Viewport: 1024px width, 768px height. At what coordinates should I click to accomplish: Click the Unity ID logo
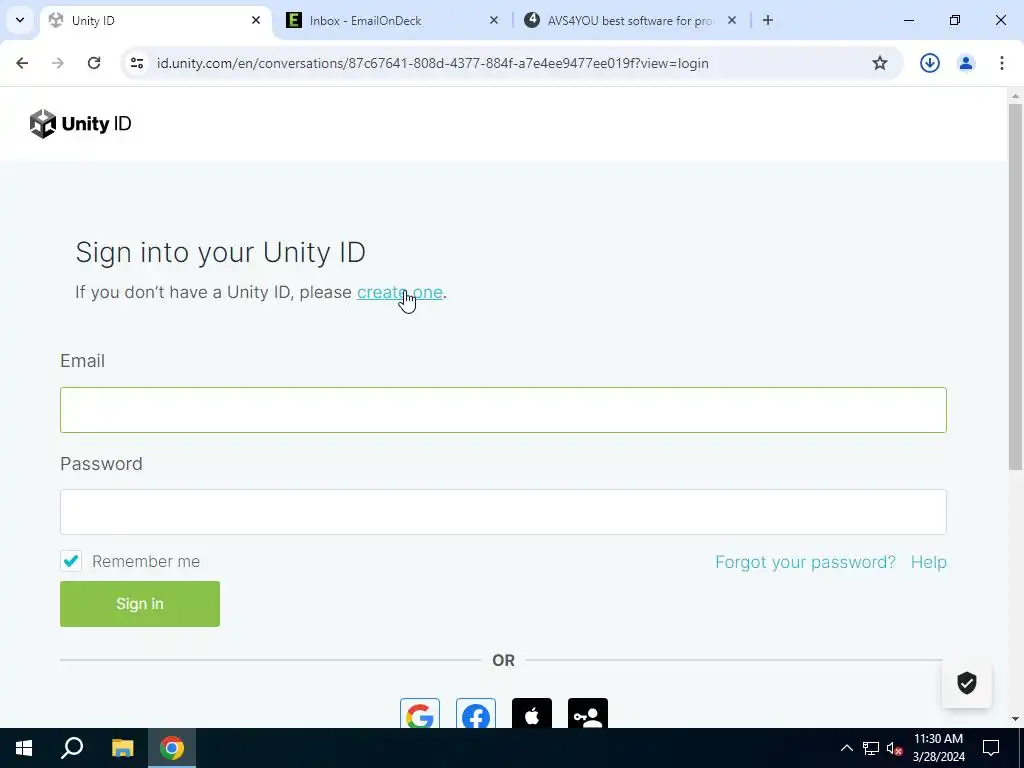[x=80, y=123]
